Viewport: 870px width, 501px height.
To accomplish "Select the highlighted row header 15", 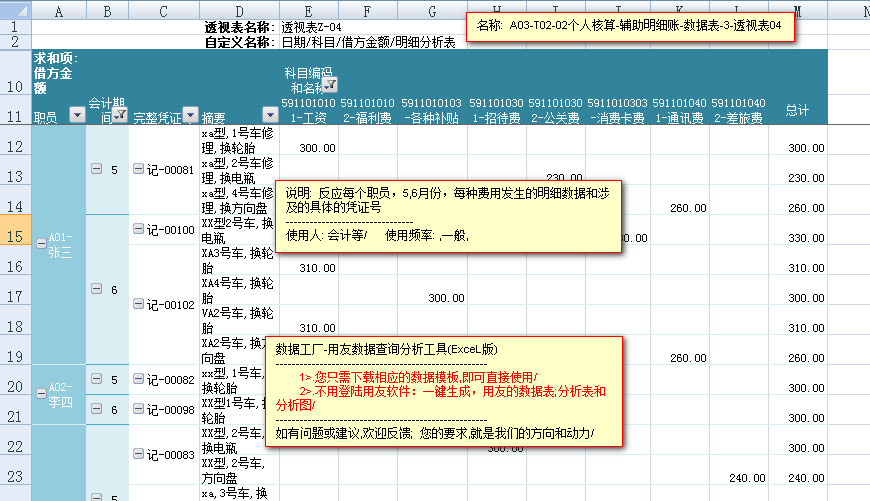I will (15, 236).
